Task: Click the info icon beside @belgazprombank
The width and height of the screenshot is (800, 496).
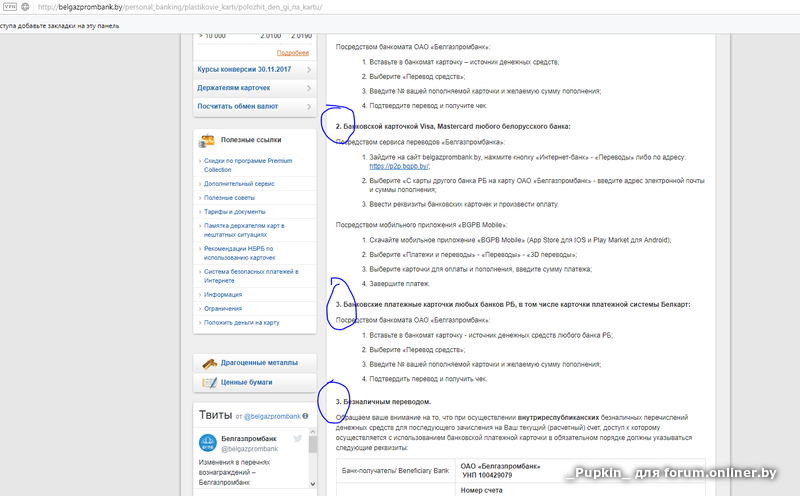Action: pyautogui.click(x=305, y=416)
